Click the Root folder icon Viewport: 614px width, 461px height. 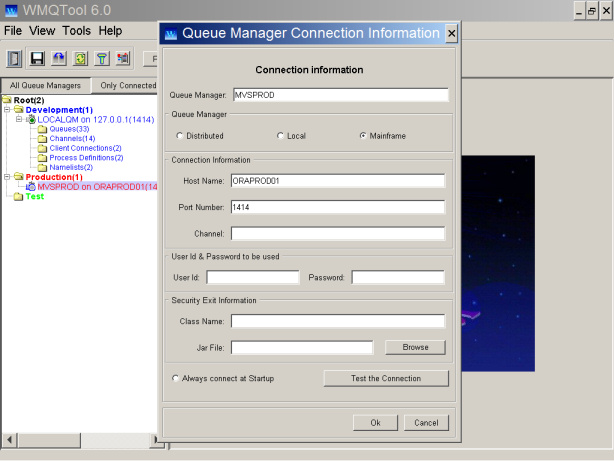pyautogui.click(x=7, y=100)
